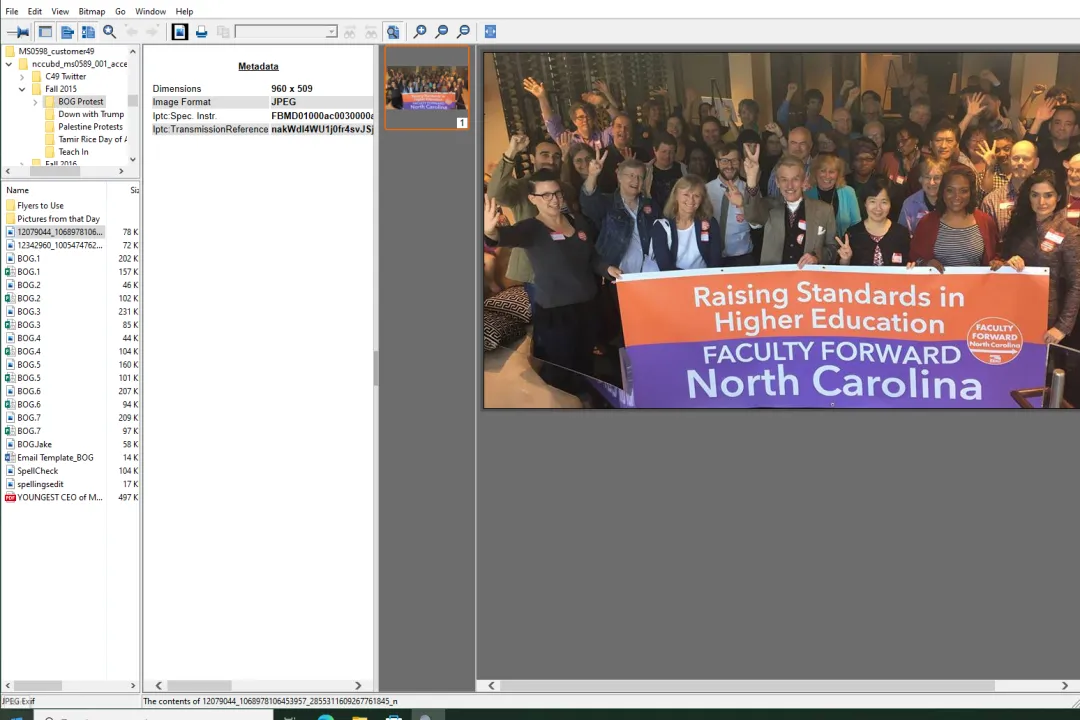
Task: Click the pin icon in the toolbar
Action: pyautogui.click(x=18, y=32)
